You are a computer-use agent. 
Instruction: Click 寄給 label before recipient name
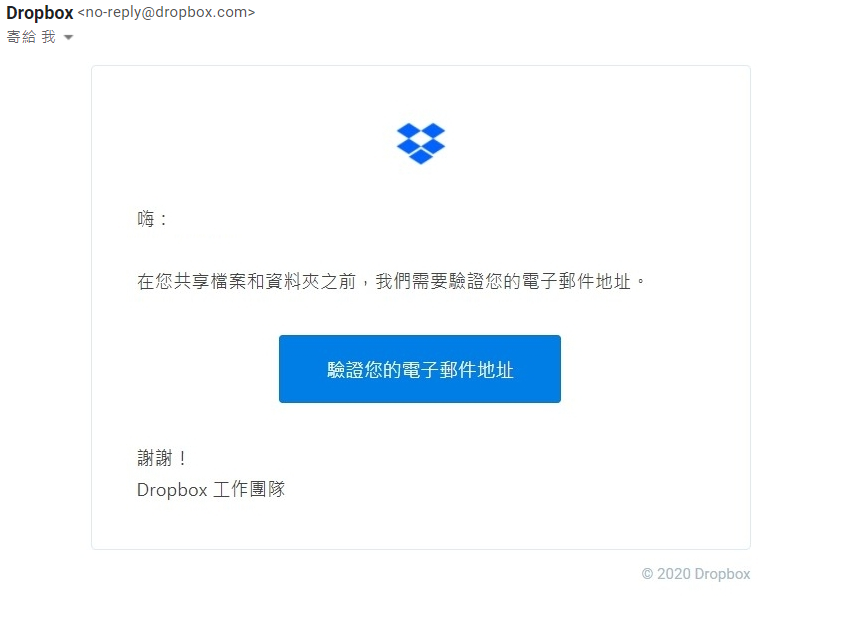point(21,37)
